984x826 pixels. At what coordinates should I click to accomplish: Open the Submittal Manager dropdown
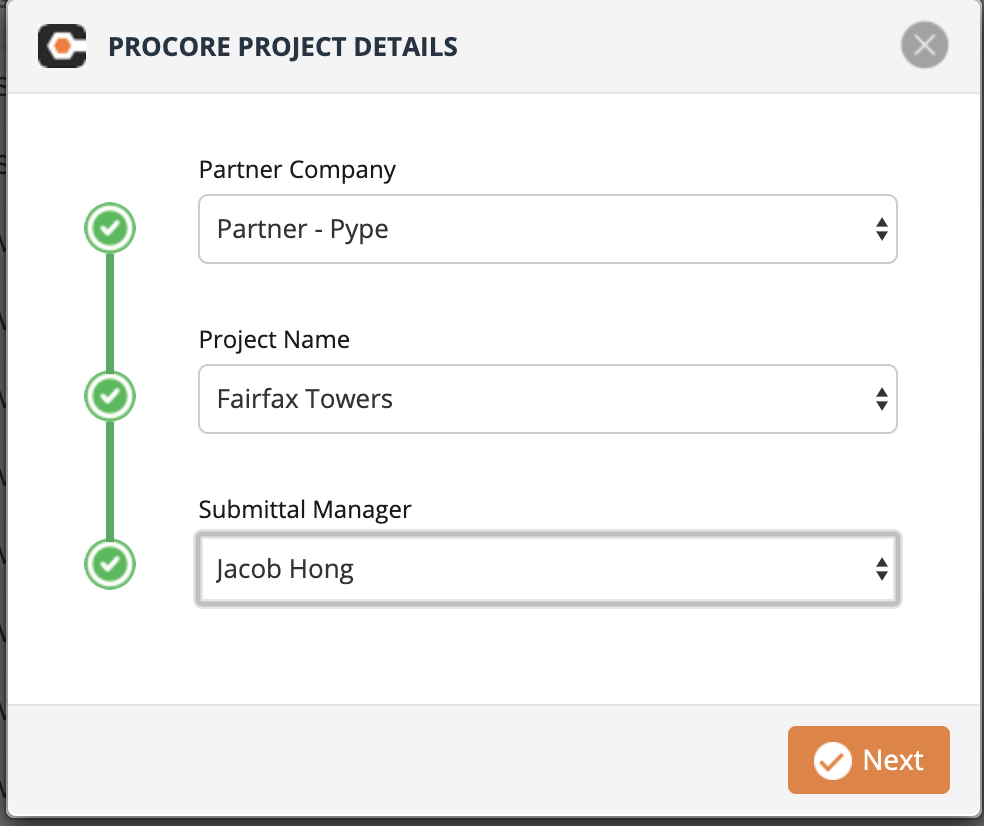(547, 570)
